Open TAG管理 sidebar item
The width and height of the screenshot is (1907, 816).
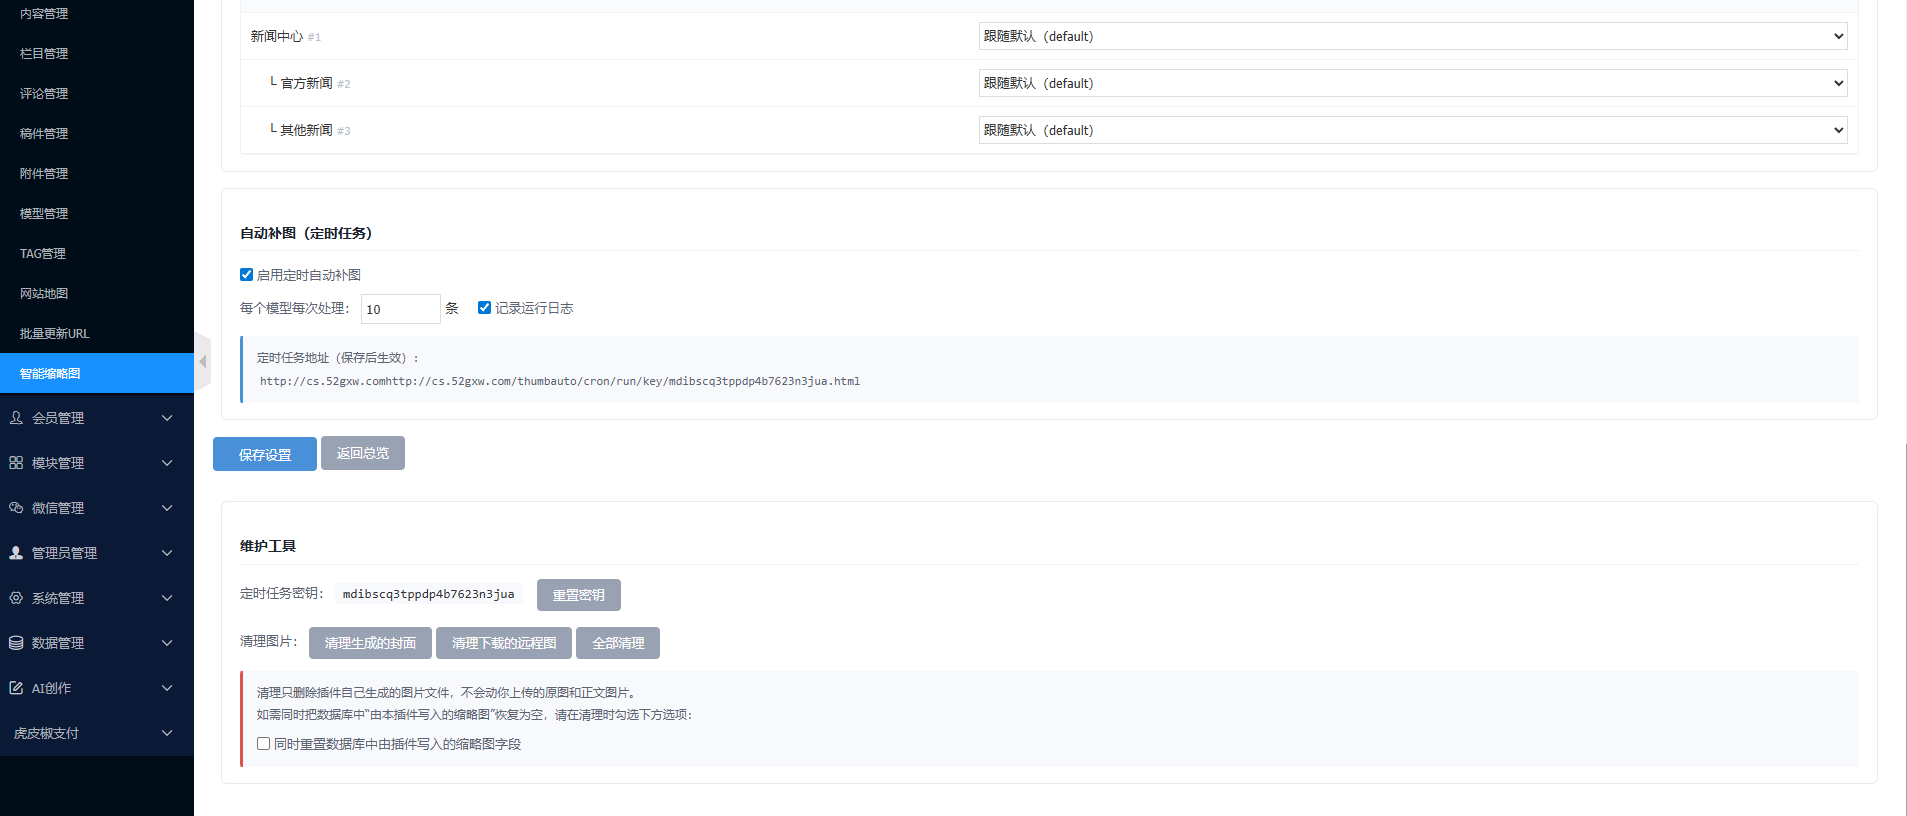click(x=97, y=253)
